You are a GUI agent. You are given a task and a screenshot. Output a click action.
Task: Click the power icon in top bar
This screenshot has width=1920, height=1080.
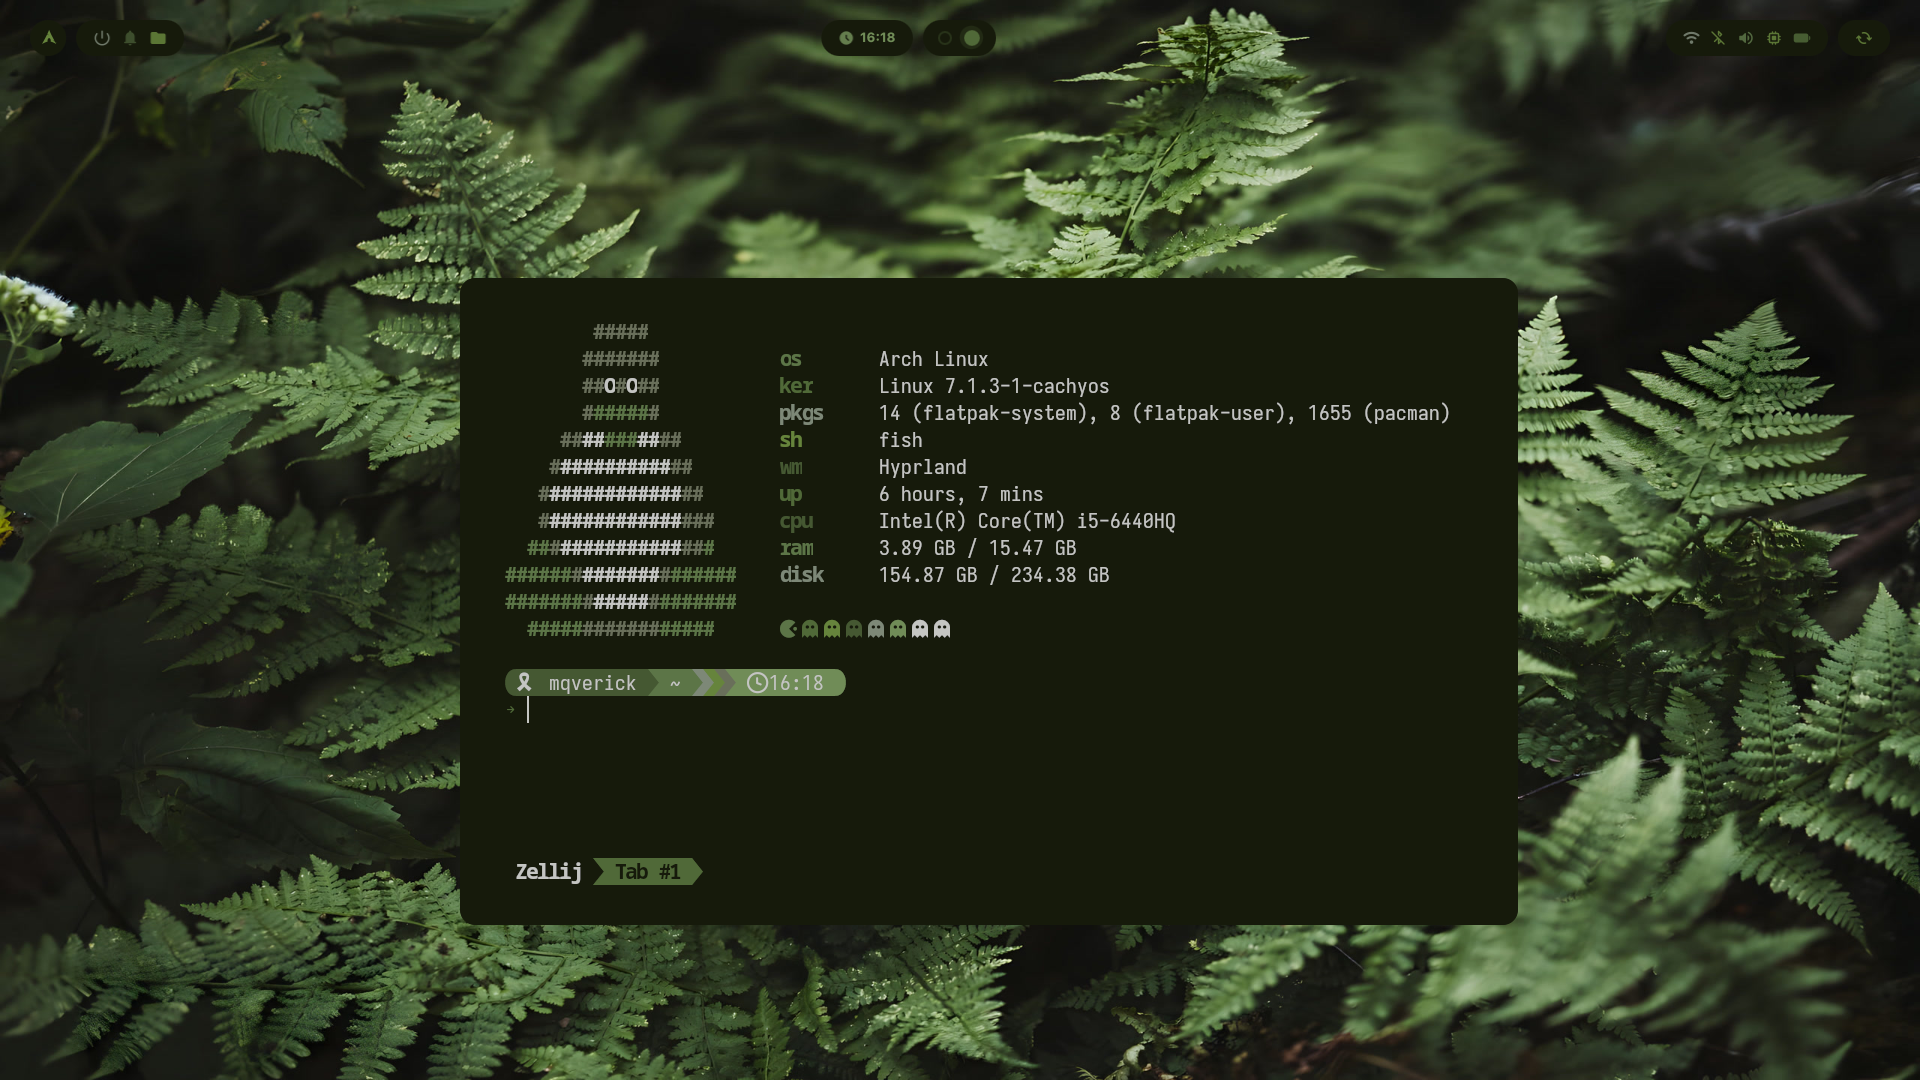[x=102, y=38]
